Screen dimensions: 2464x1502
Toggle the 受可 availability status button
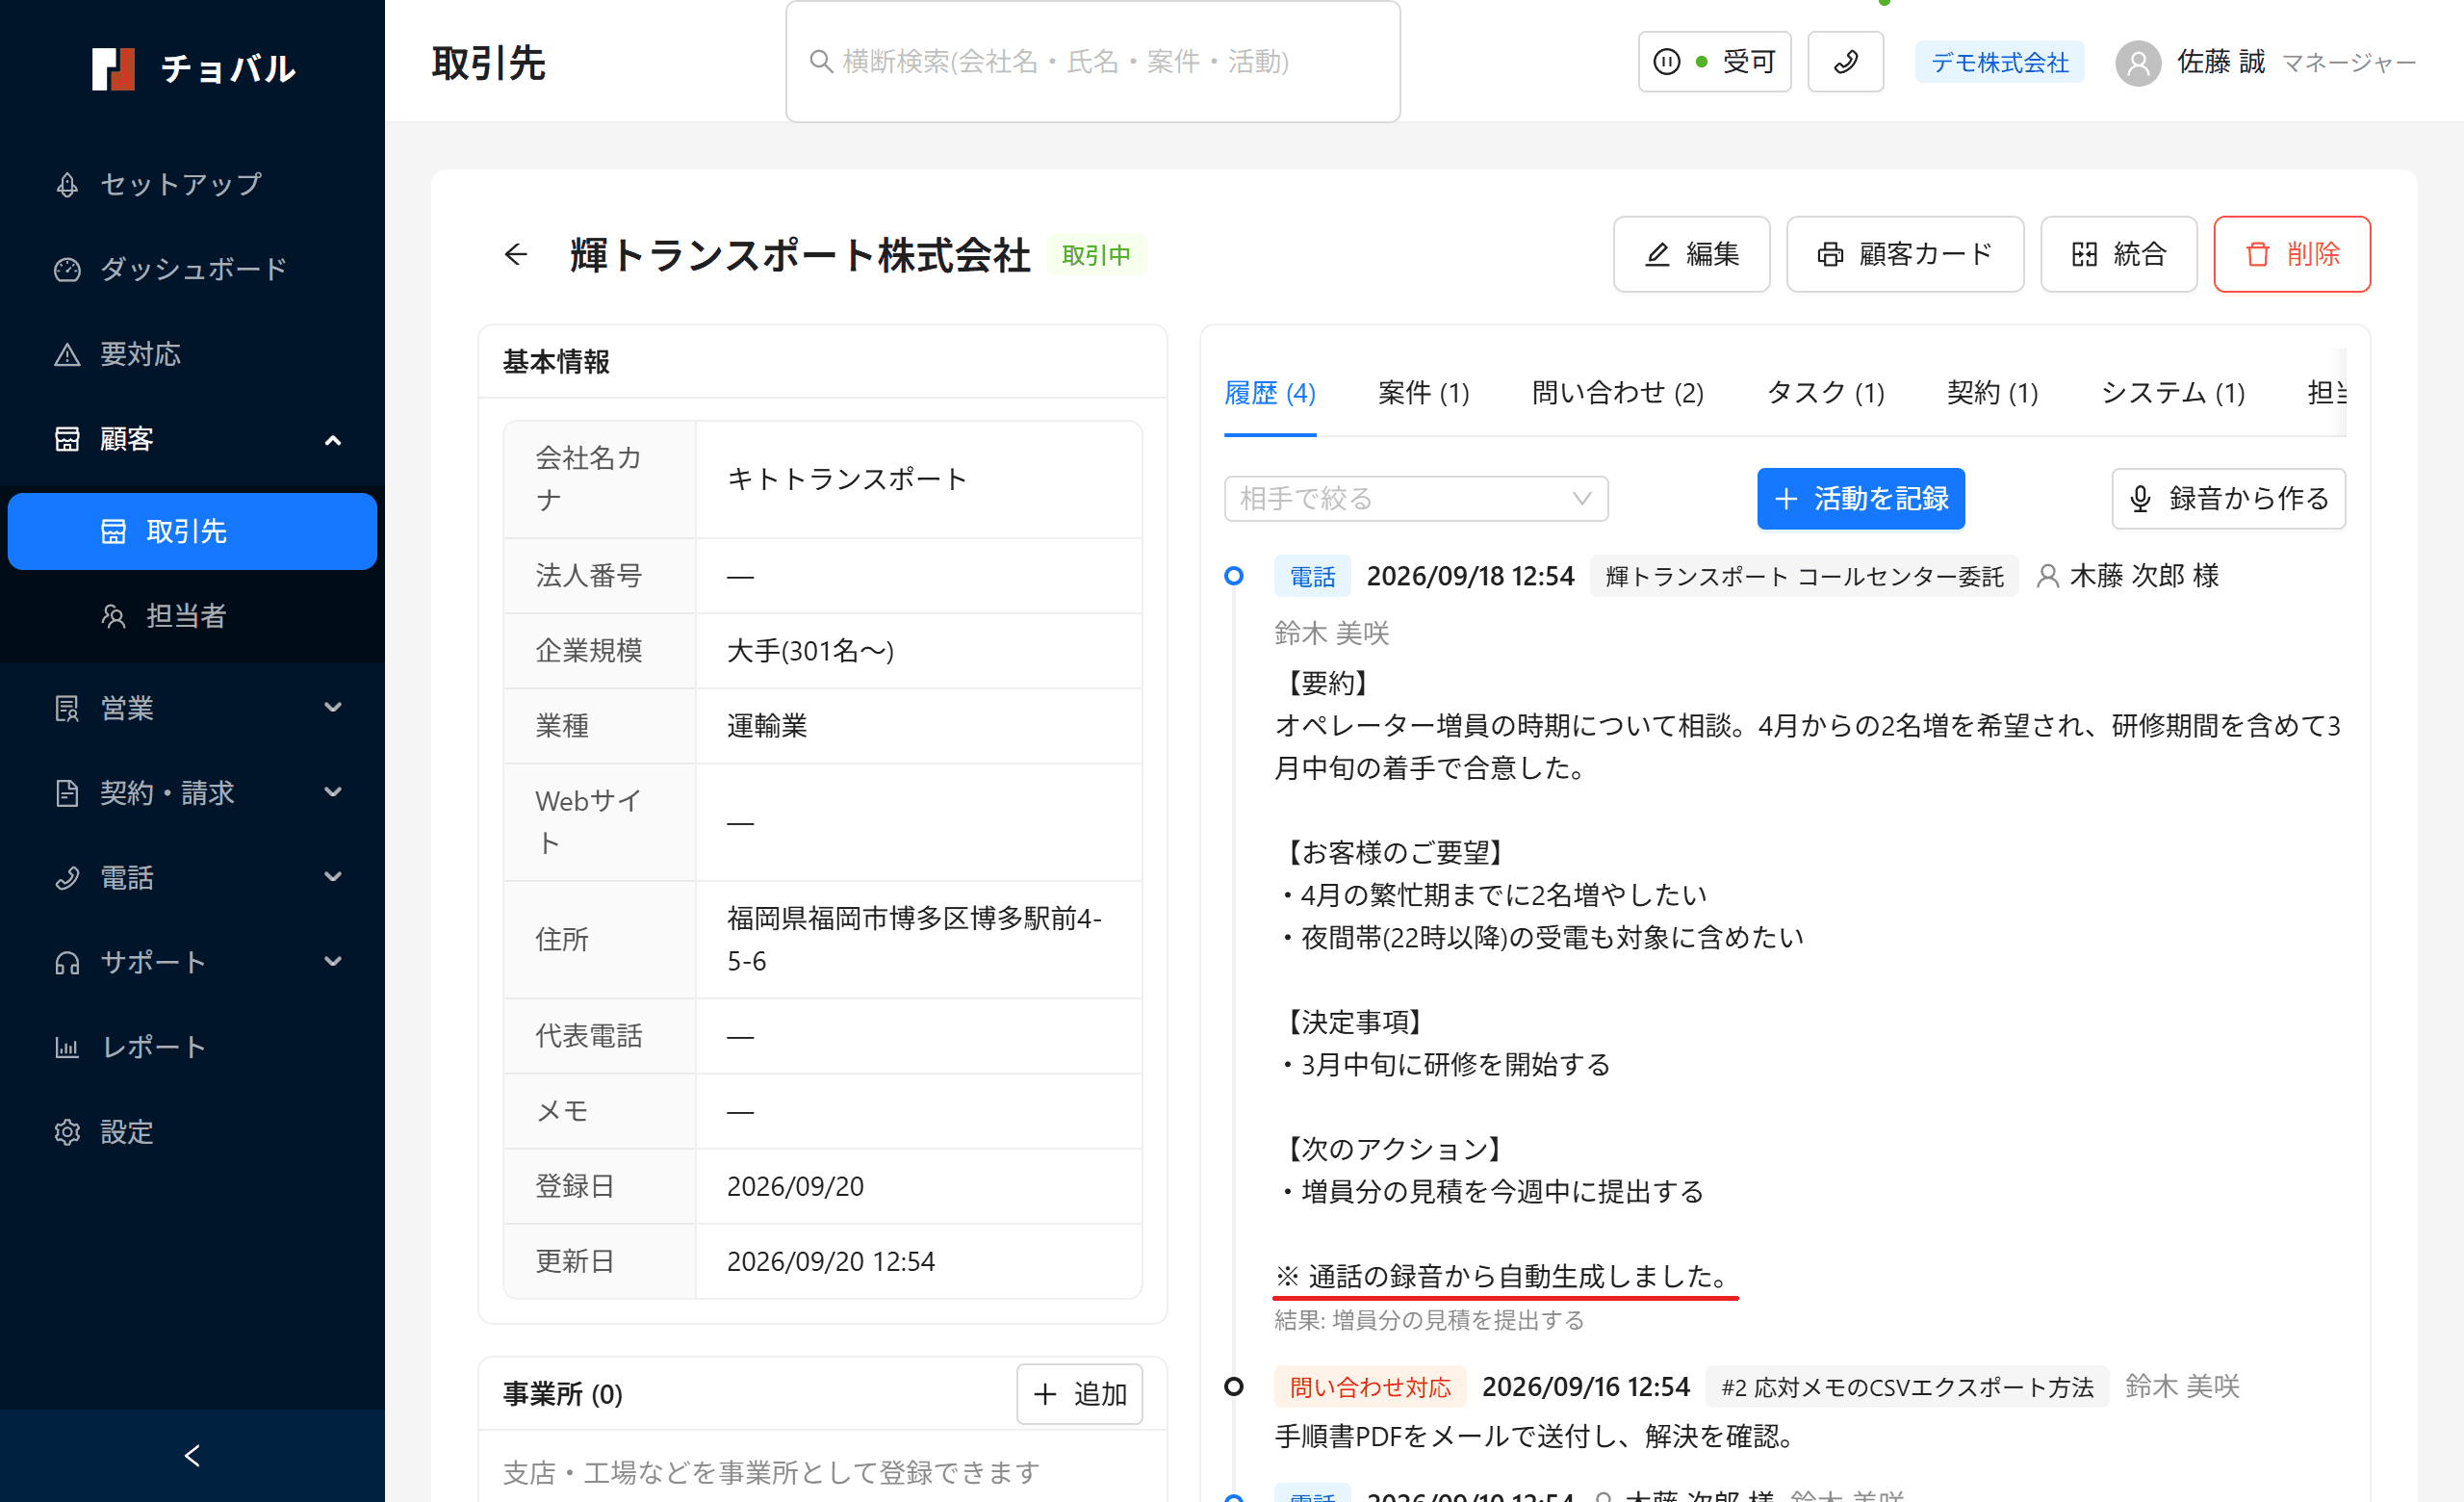(x=1714, y=62)
